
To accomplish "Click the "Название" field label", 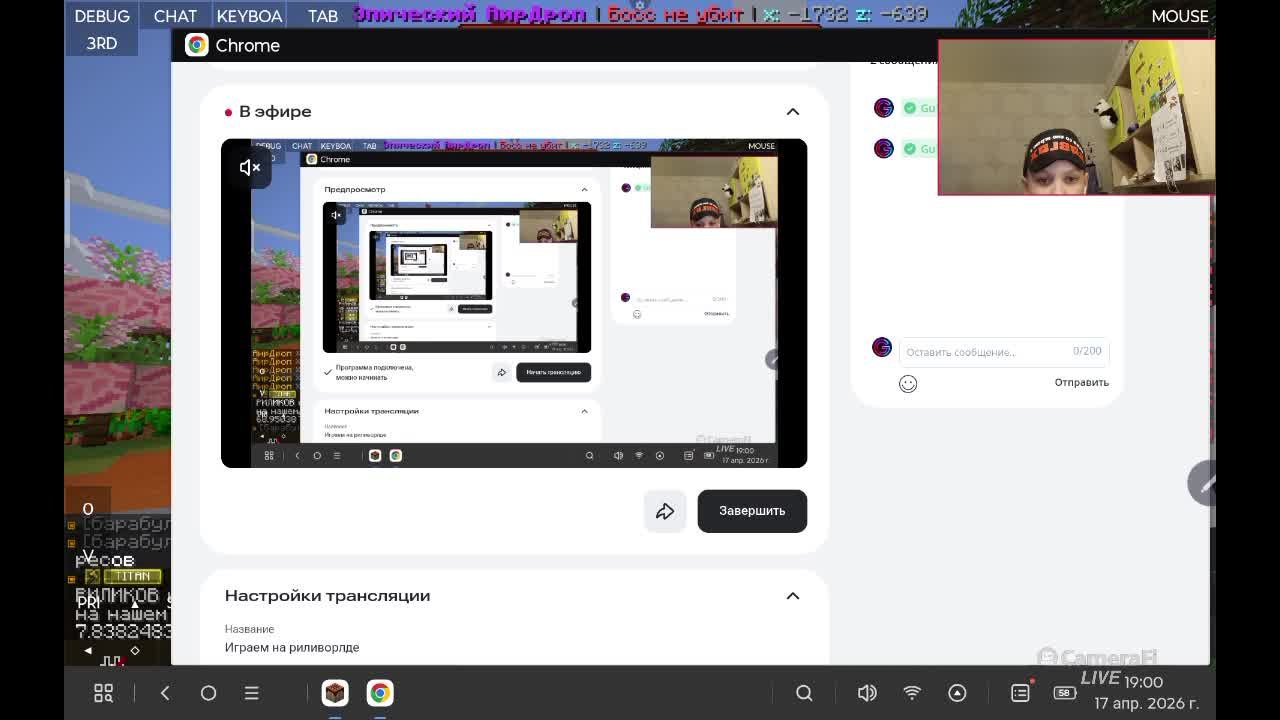I will [249, 629].
